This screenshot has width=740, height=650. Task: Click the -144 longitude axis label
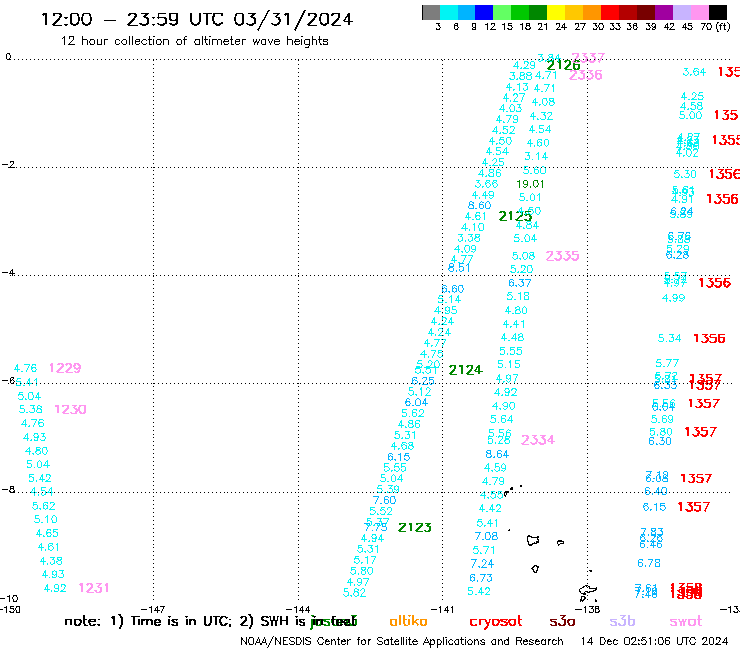click(298, 609)
